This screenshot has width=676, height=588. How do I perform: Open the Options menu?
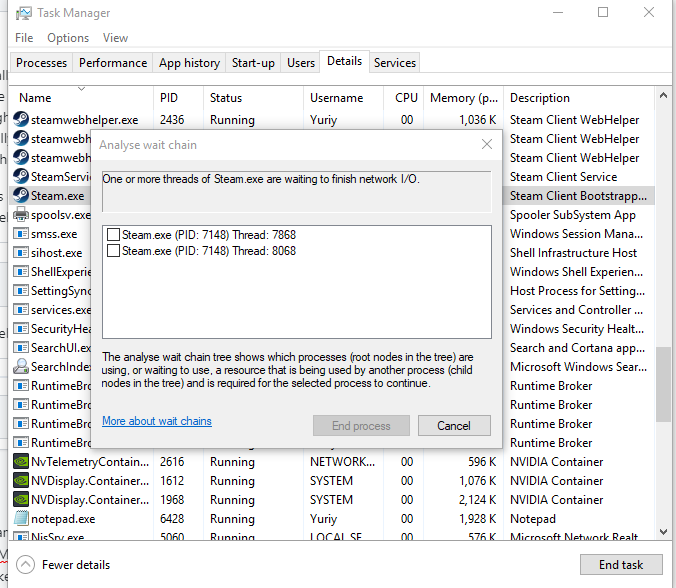click(x=68, y=38)
